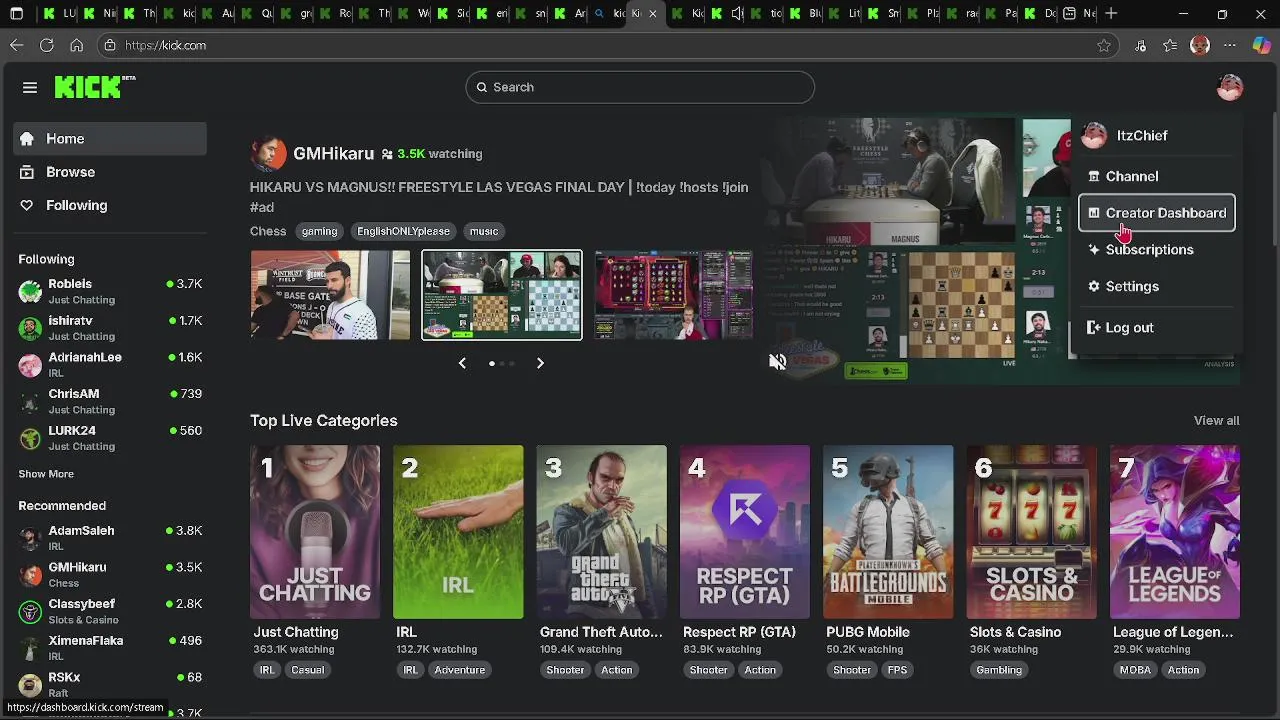
Task: Expand Show More under Following
Action: [46, 474]
